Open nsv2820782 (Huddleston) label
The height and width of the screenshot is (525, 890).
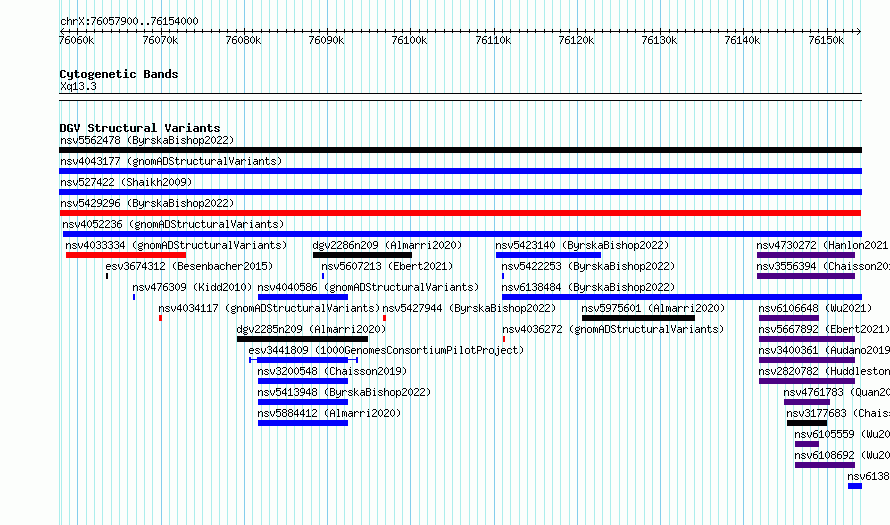coord(824,371)
